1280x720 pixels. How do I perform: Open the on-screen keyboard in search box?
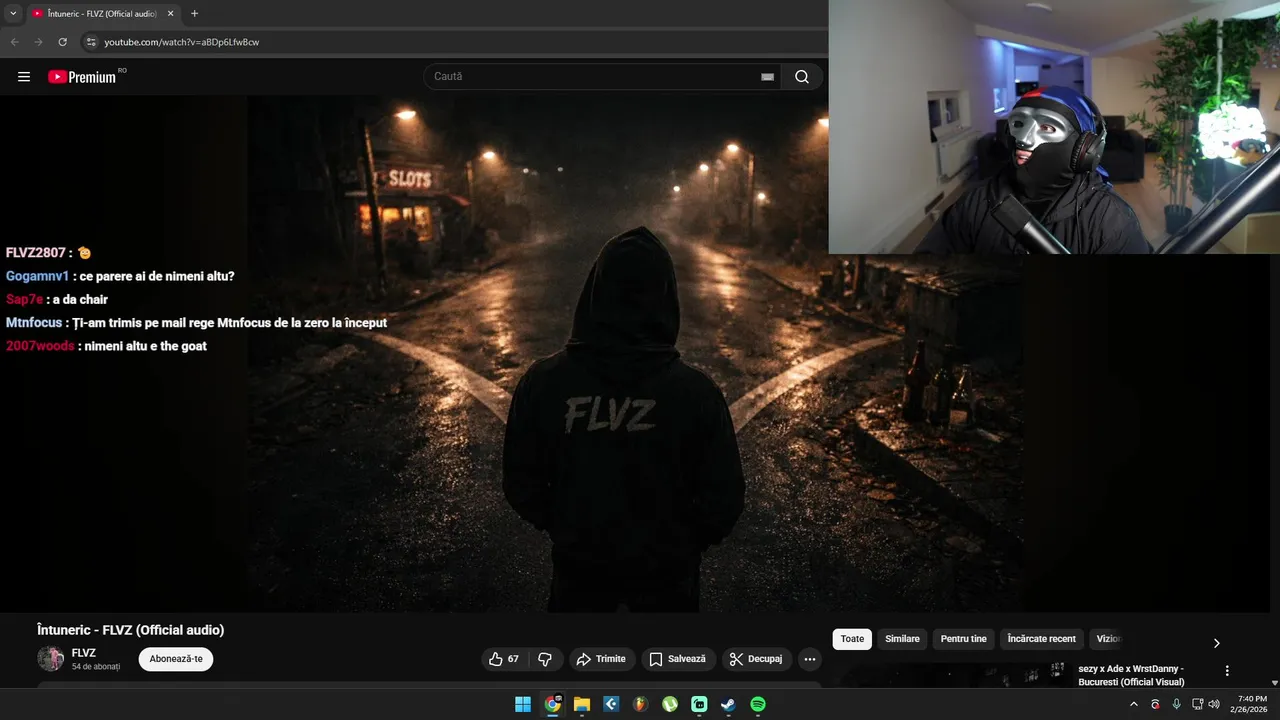pos(768,77)
